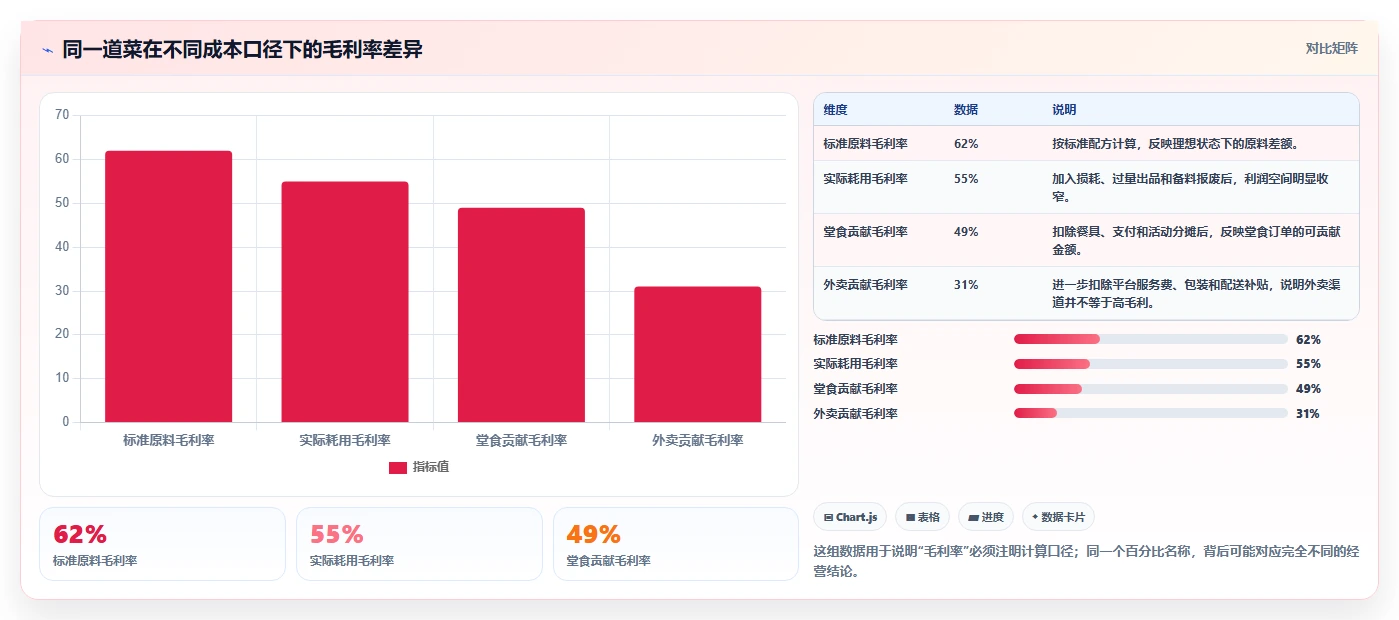Viewport: 1399px width, 620px height.
Task: Click the 说明 table column header
Action: coord(1064,109)
